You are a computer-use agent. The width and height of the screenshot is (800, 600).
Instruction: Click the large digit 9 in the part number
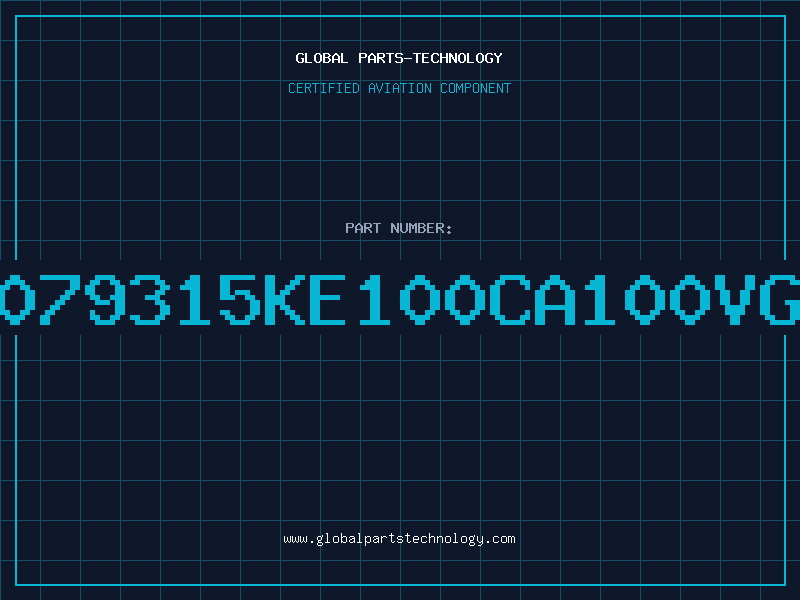(x=105, y=299)
